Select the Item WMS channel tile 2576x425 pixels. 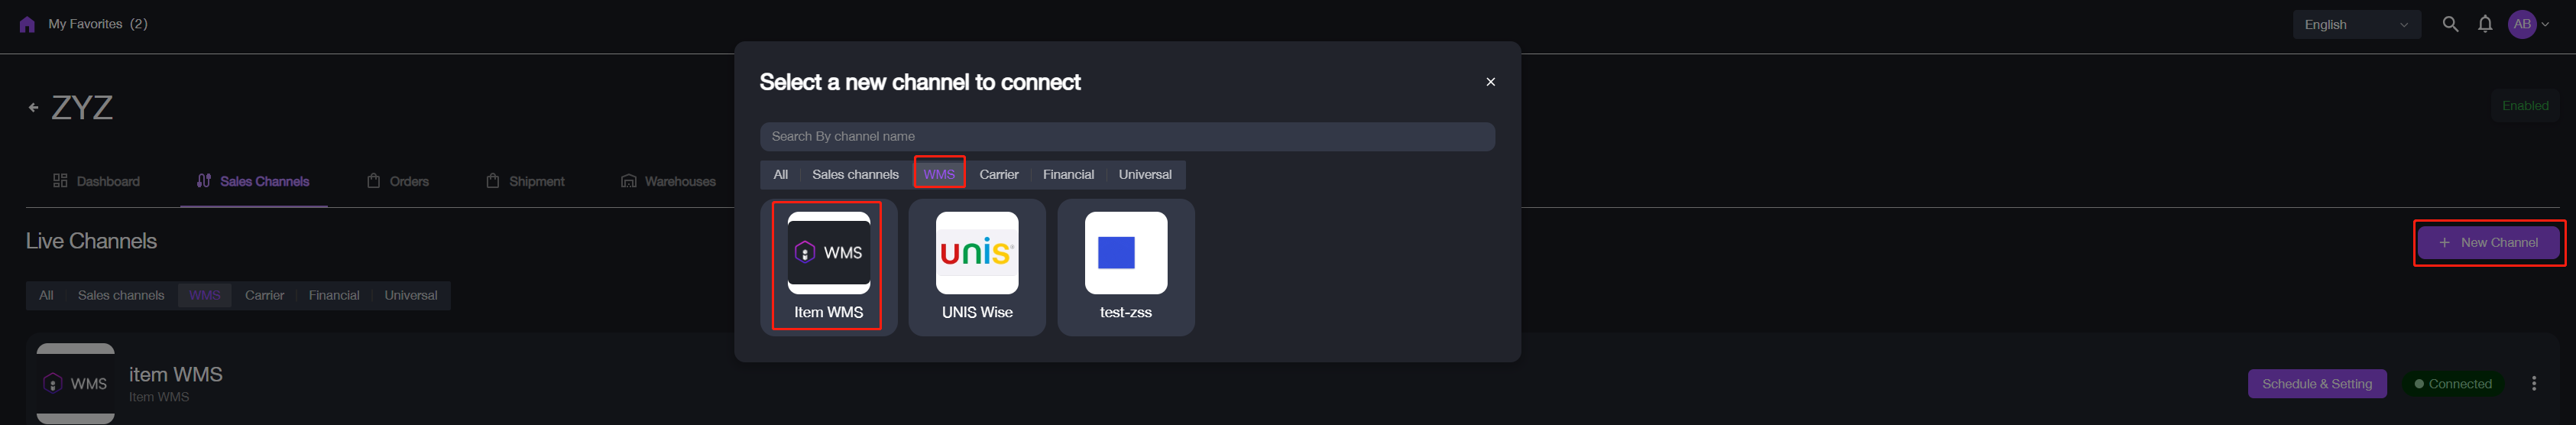[x=828, y=266]
